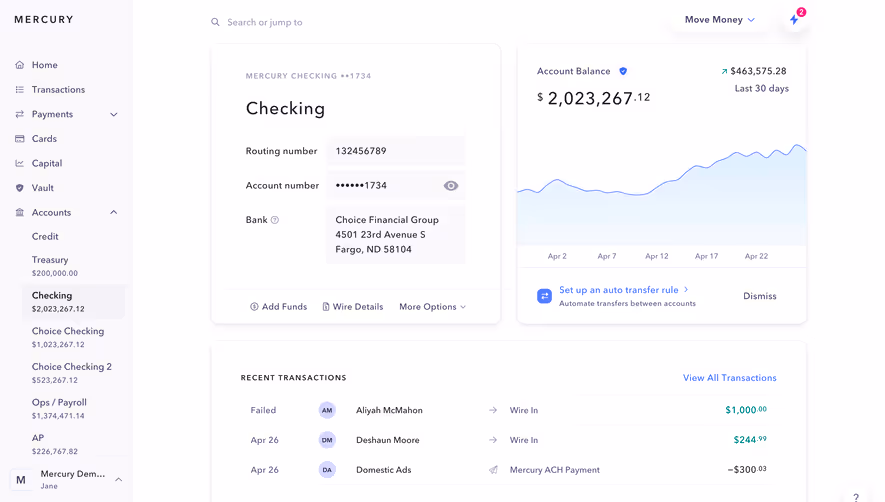Click the Payments arrows icon
Viewport: 885px width, 502px height.
point(20,114)
